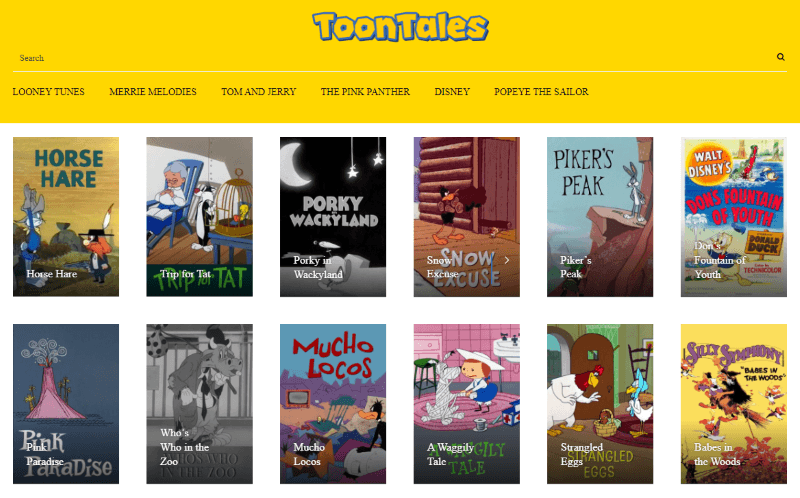Open Babes in the Woods poster
The height and width of the screenshot is (498, 800).
point(734,404)
